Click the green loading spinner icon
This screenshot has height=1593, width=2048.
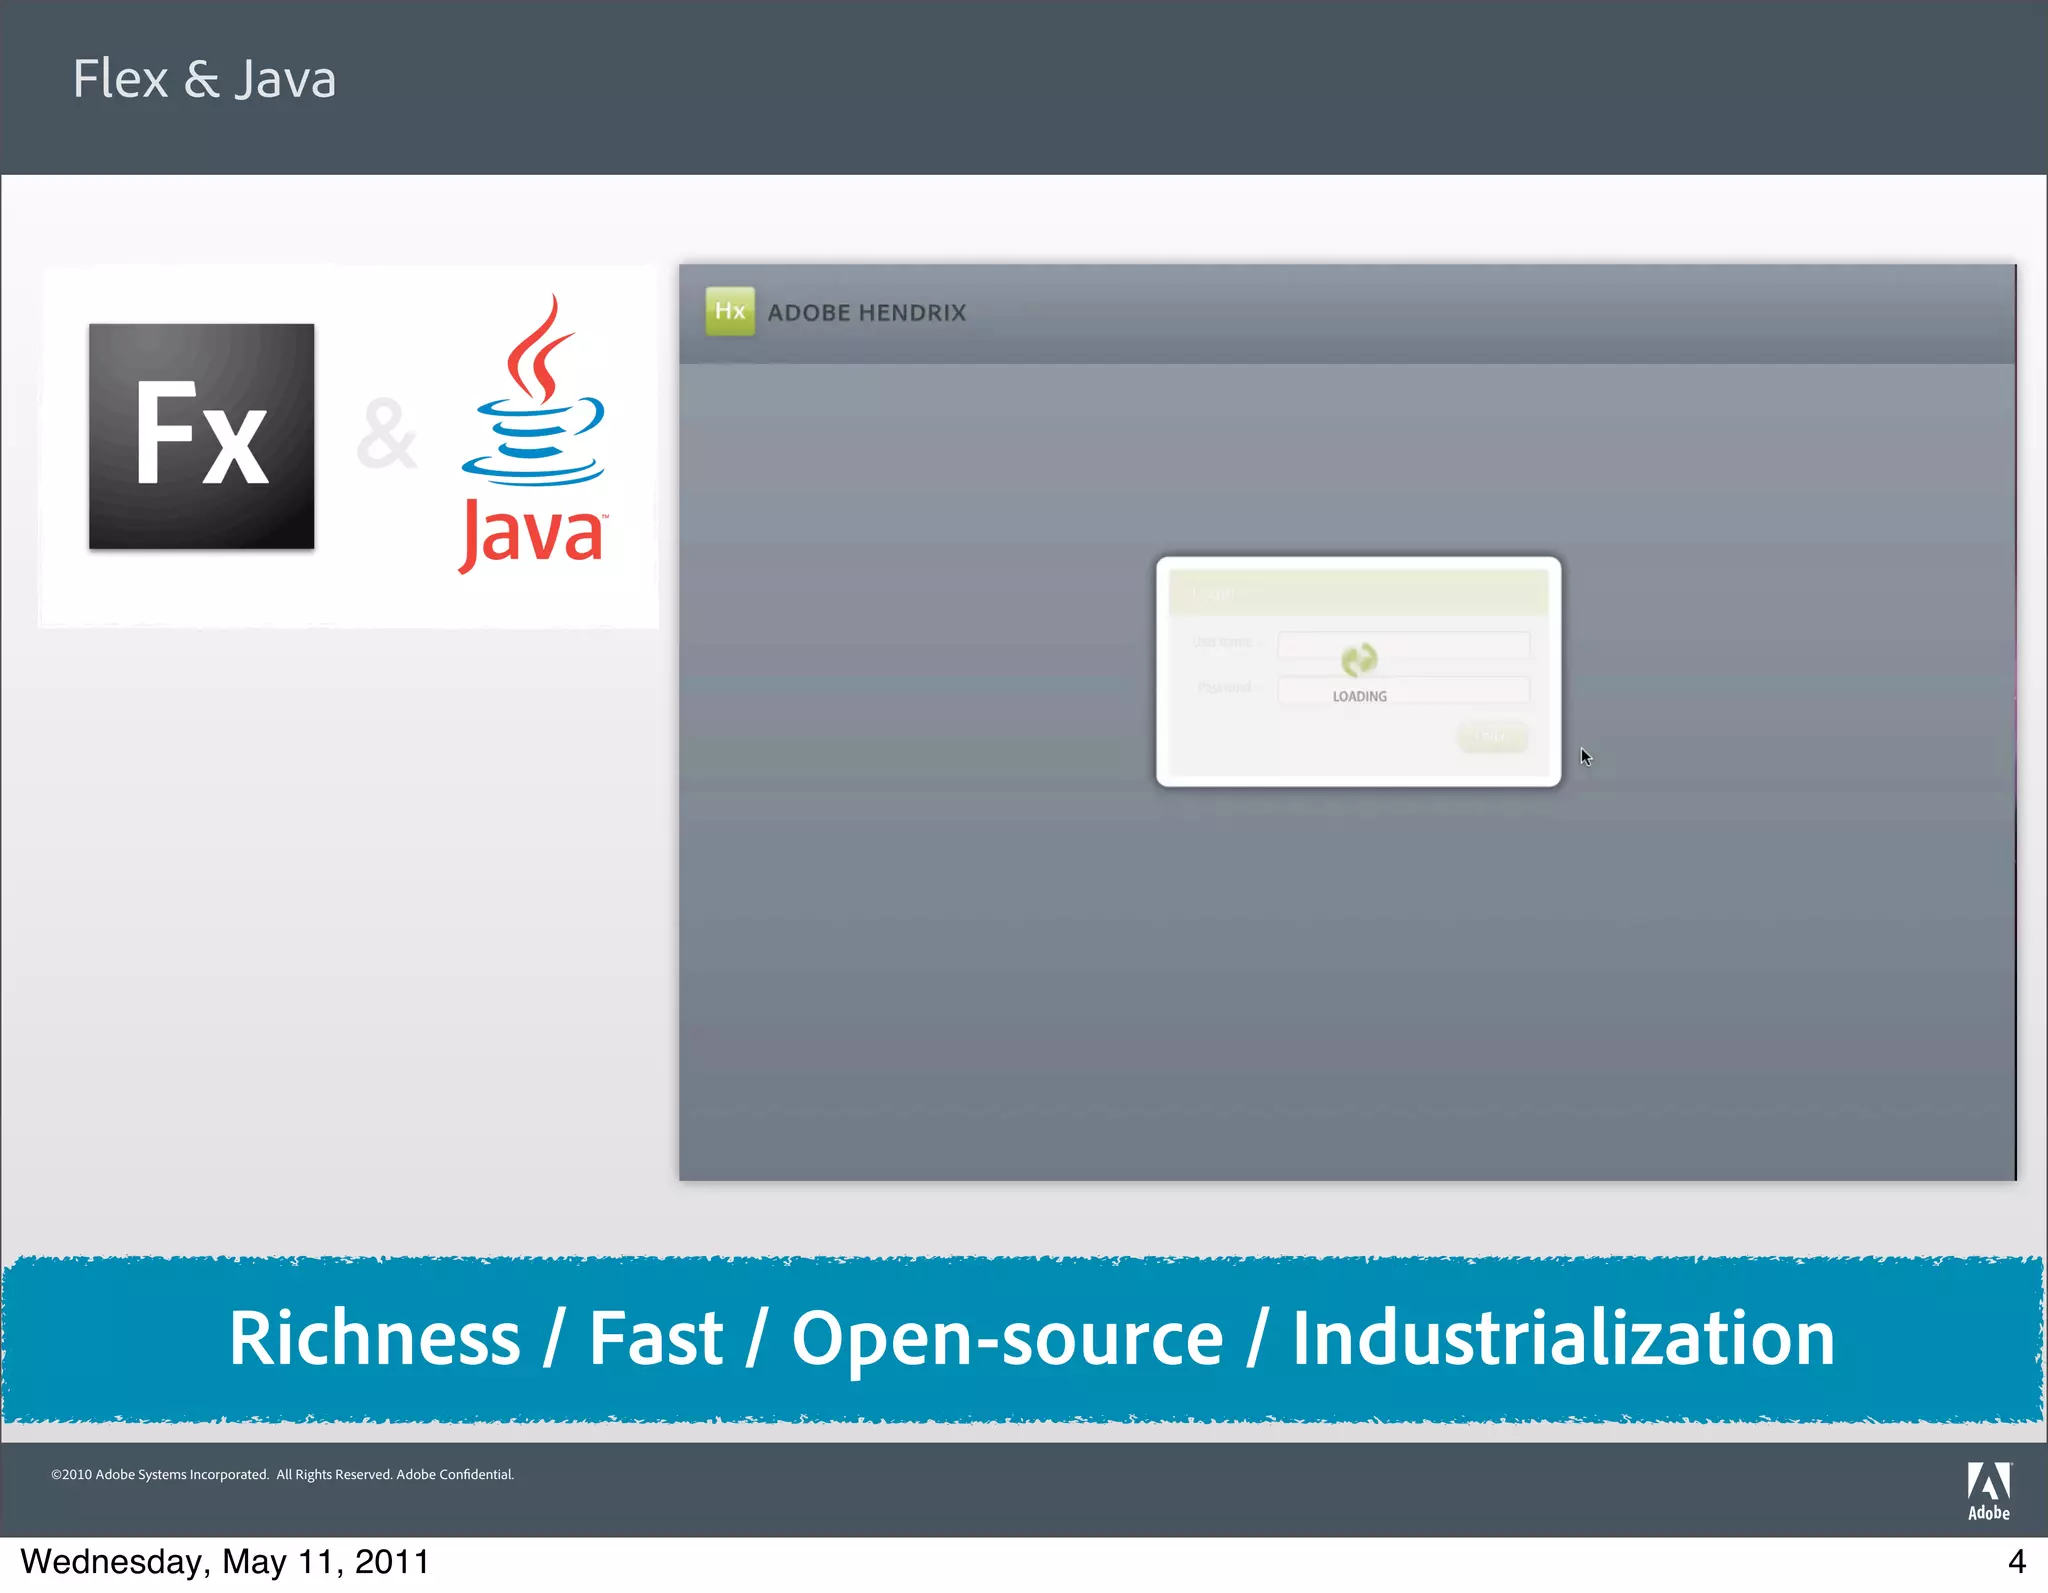pyautogui.click(x=1359, y=660)
